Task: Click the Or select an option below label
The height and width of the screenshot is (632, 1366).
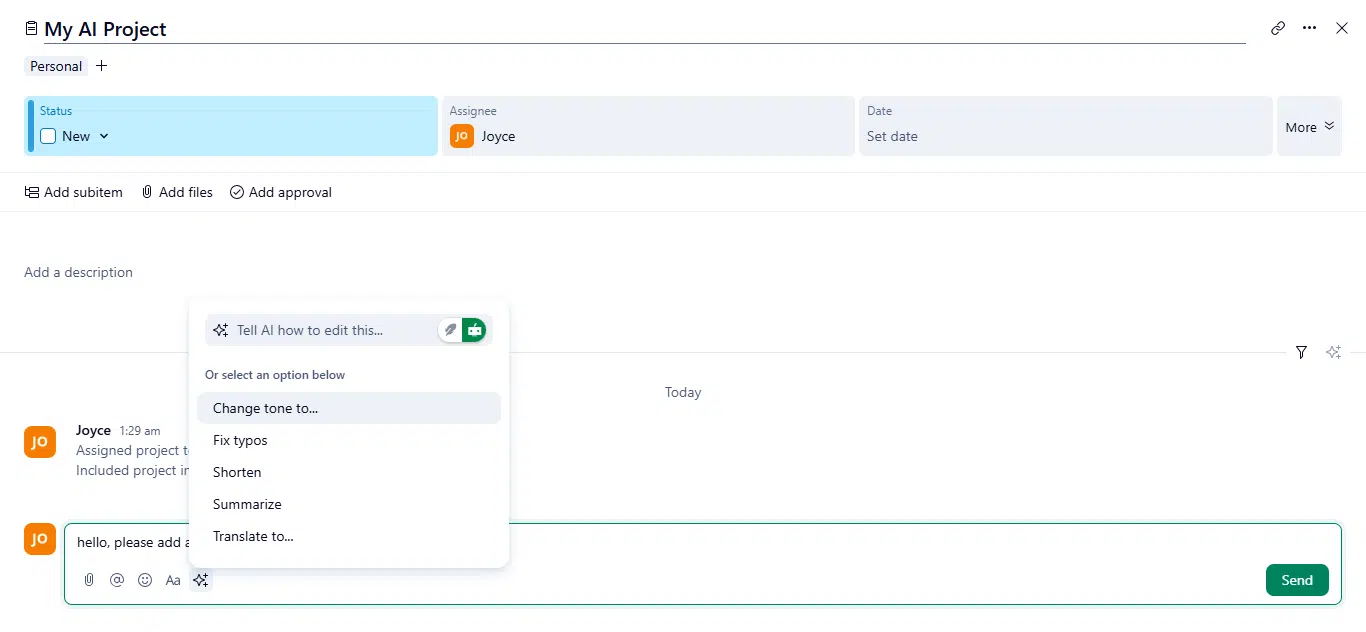Action: 275,375
